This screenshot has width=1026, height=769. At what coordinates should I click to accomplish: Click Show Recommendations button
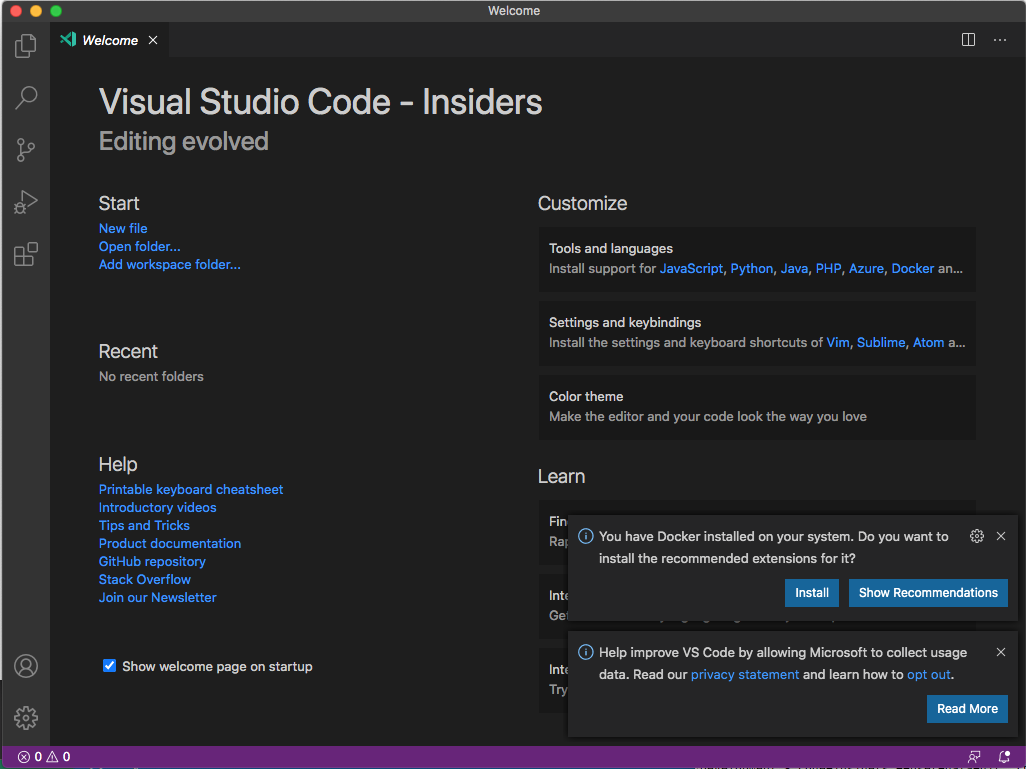pos(928,593)
